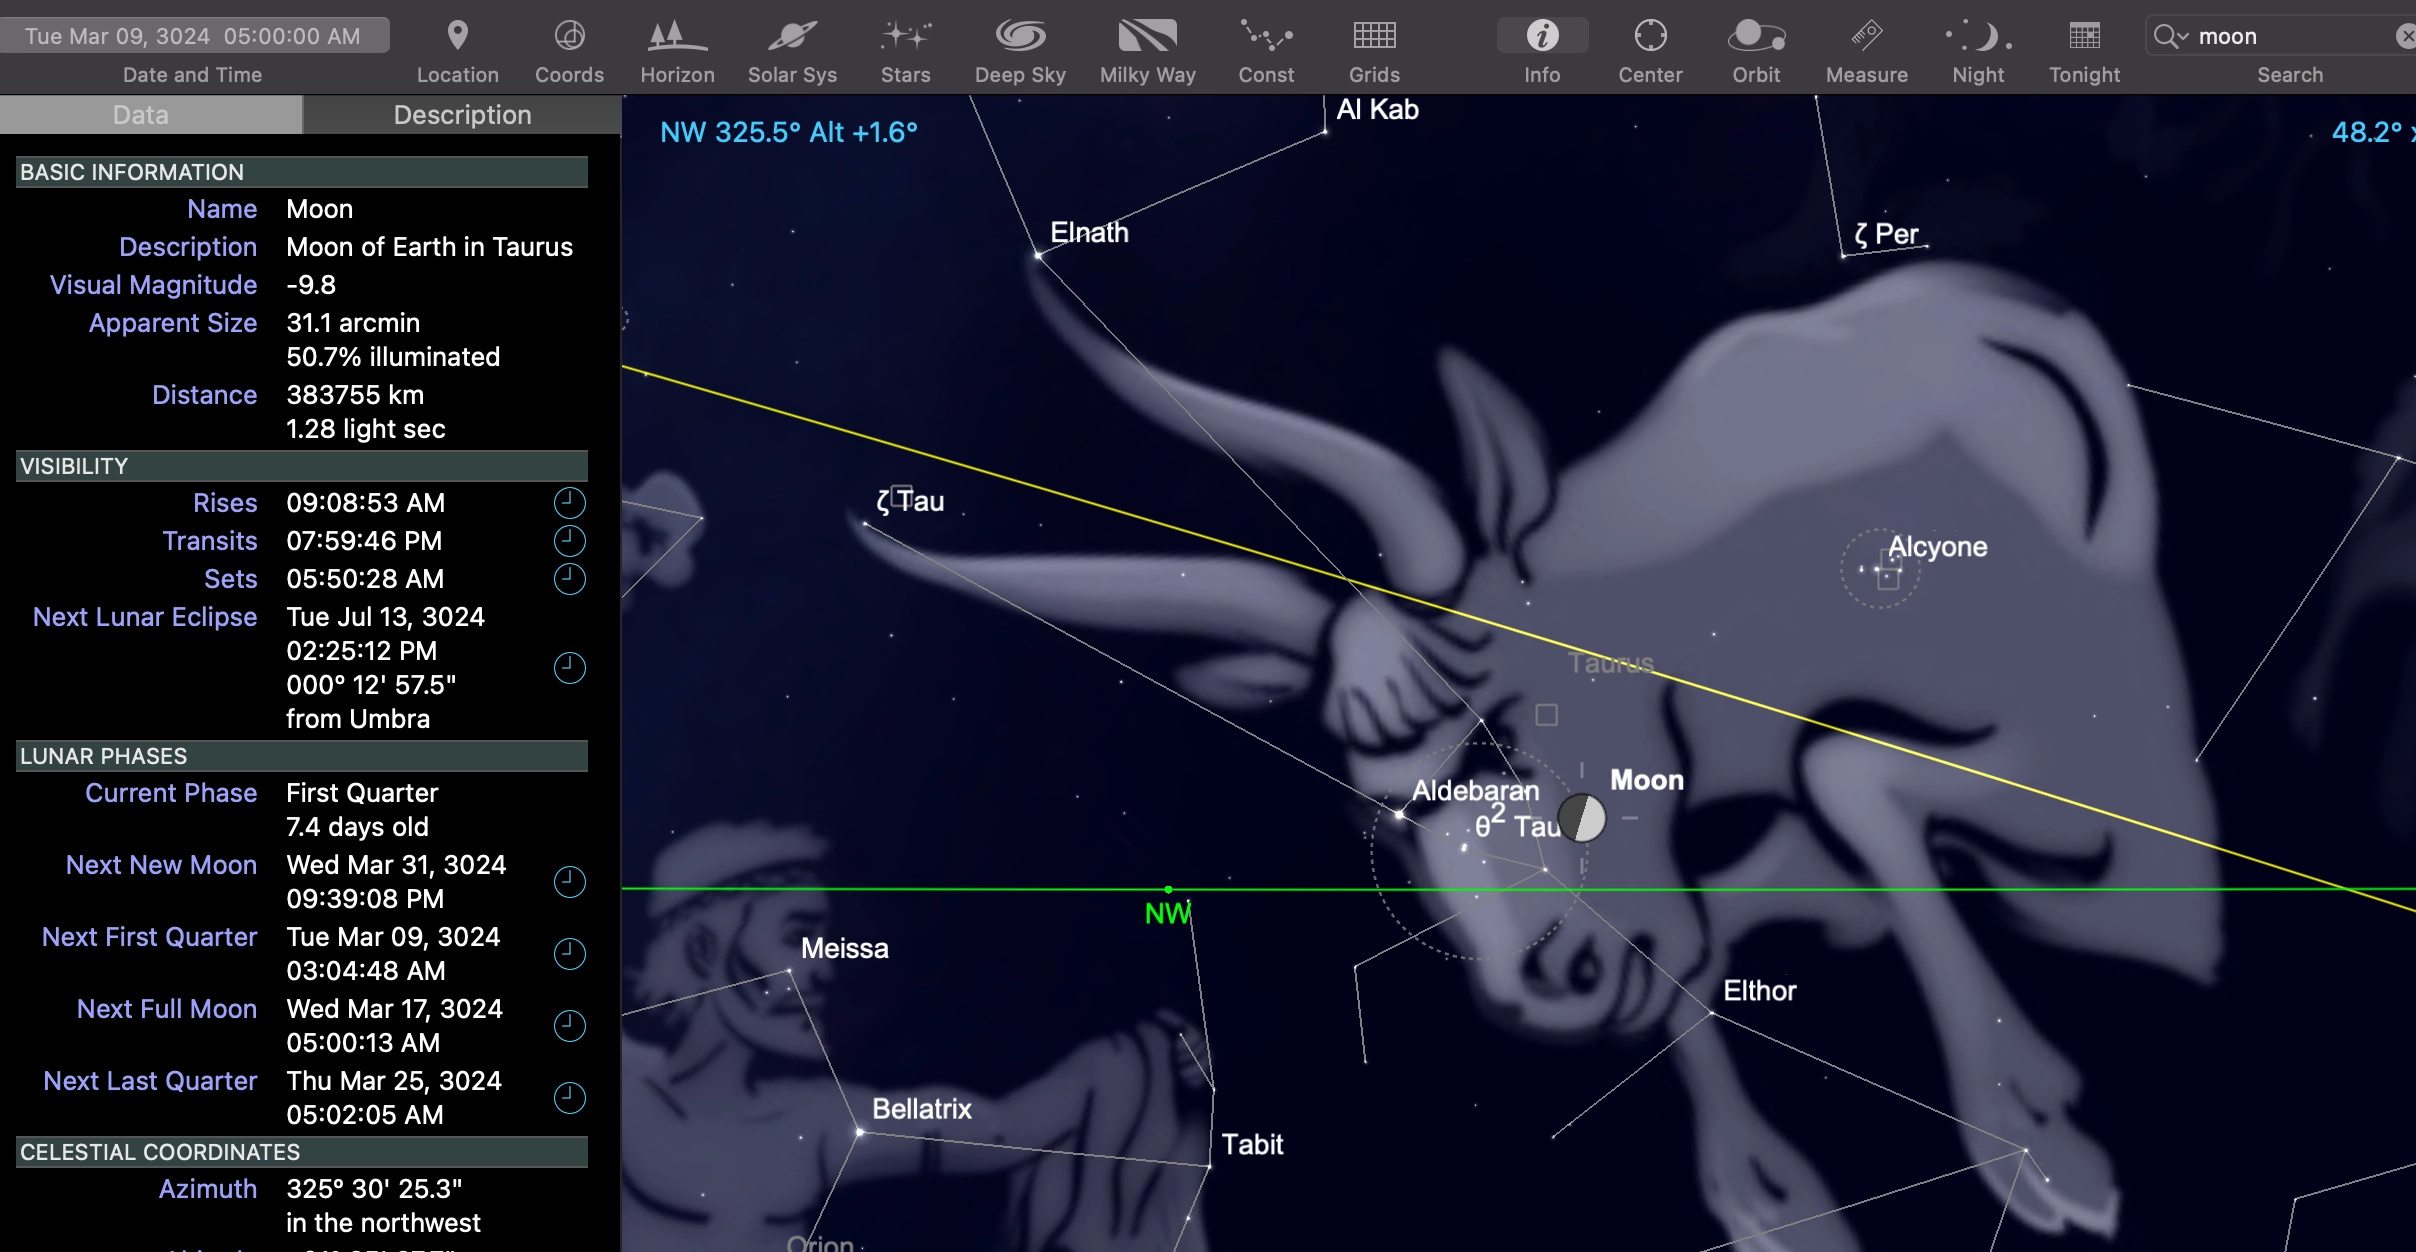
Task: Select the Data tab
Action: point(141,115)
